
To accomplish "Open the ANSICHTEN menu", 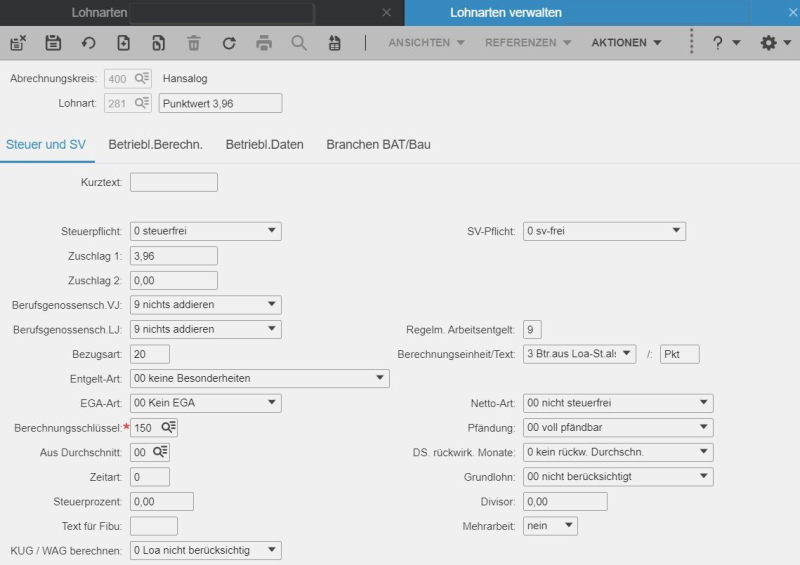I will 426,43.
